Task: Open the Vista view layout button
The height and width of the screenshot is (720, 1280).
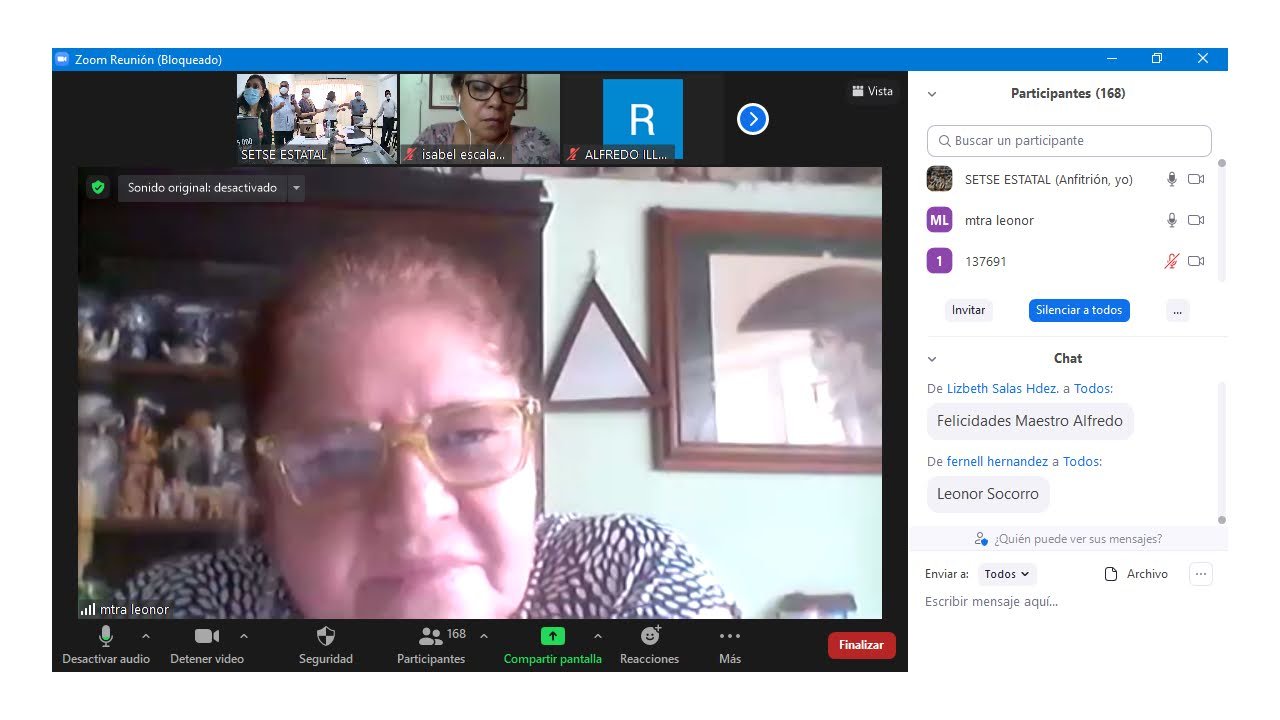Action: [x=872, y=91]
